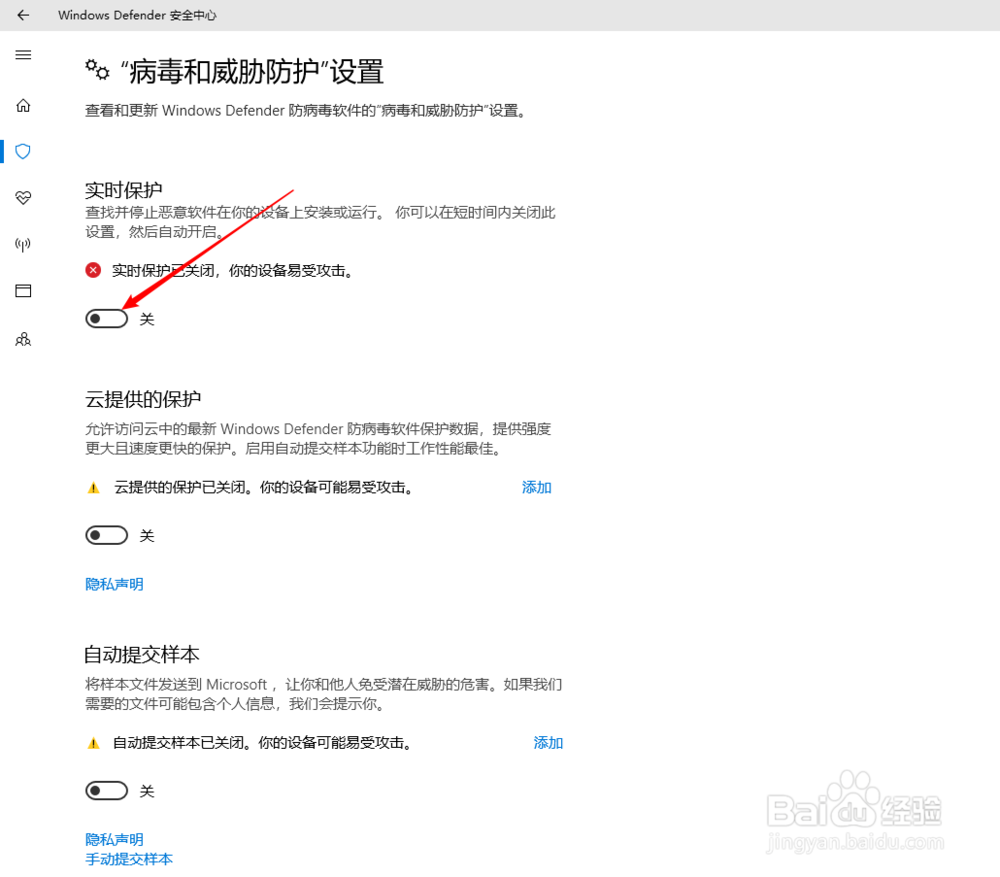1000x877 pixels.
Task: Click the 实时保护 section heading
Action: point(124,190)
